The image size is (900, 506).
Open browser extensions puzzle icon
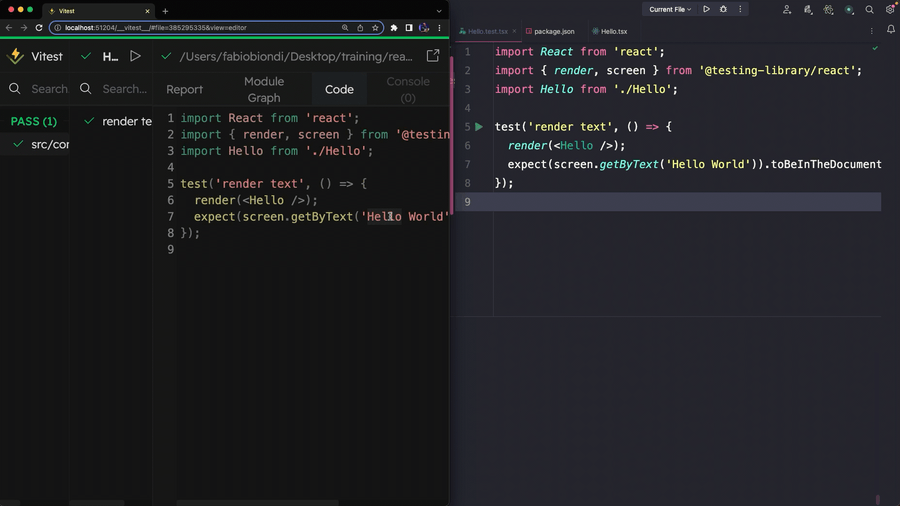(394, 28)
